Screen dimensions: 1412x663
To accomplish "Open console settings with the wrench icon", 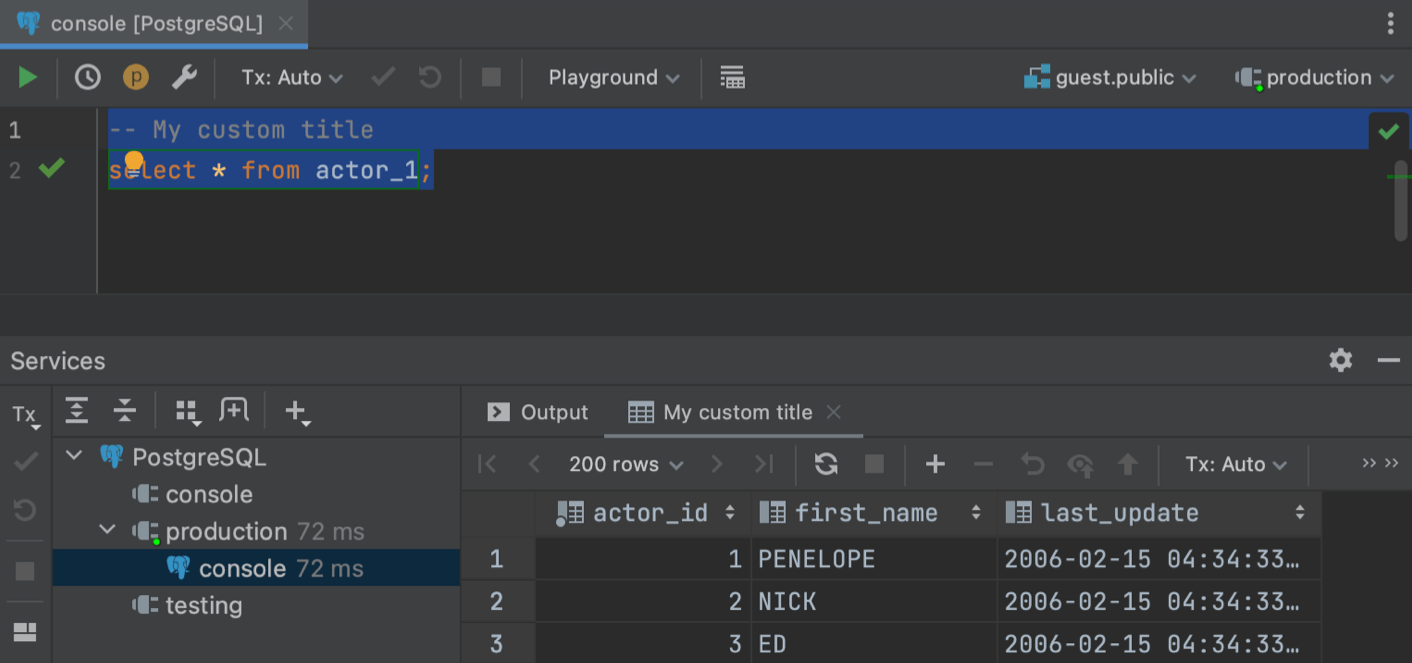I will (185, 77).
